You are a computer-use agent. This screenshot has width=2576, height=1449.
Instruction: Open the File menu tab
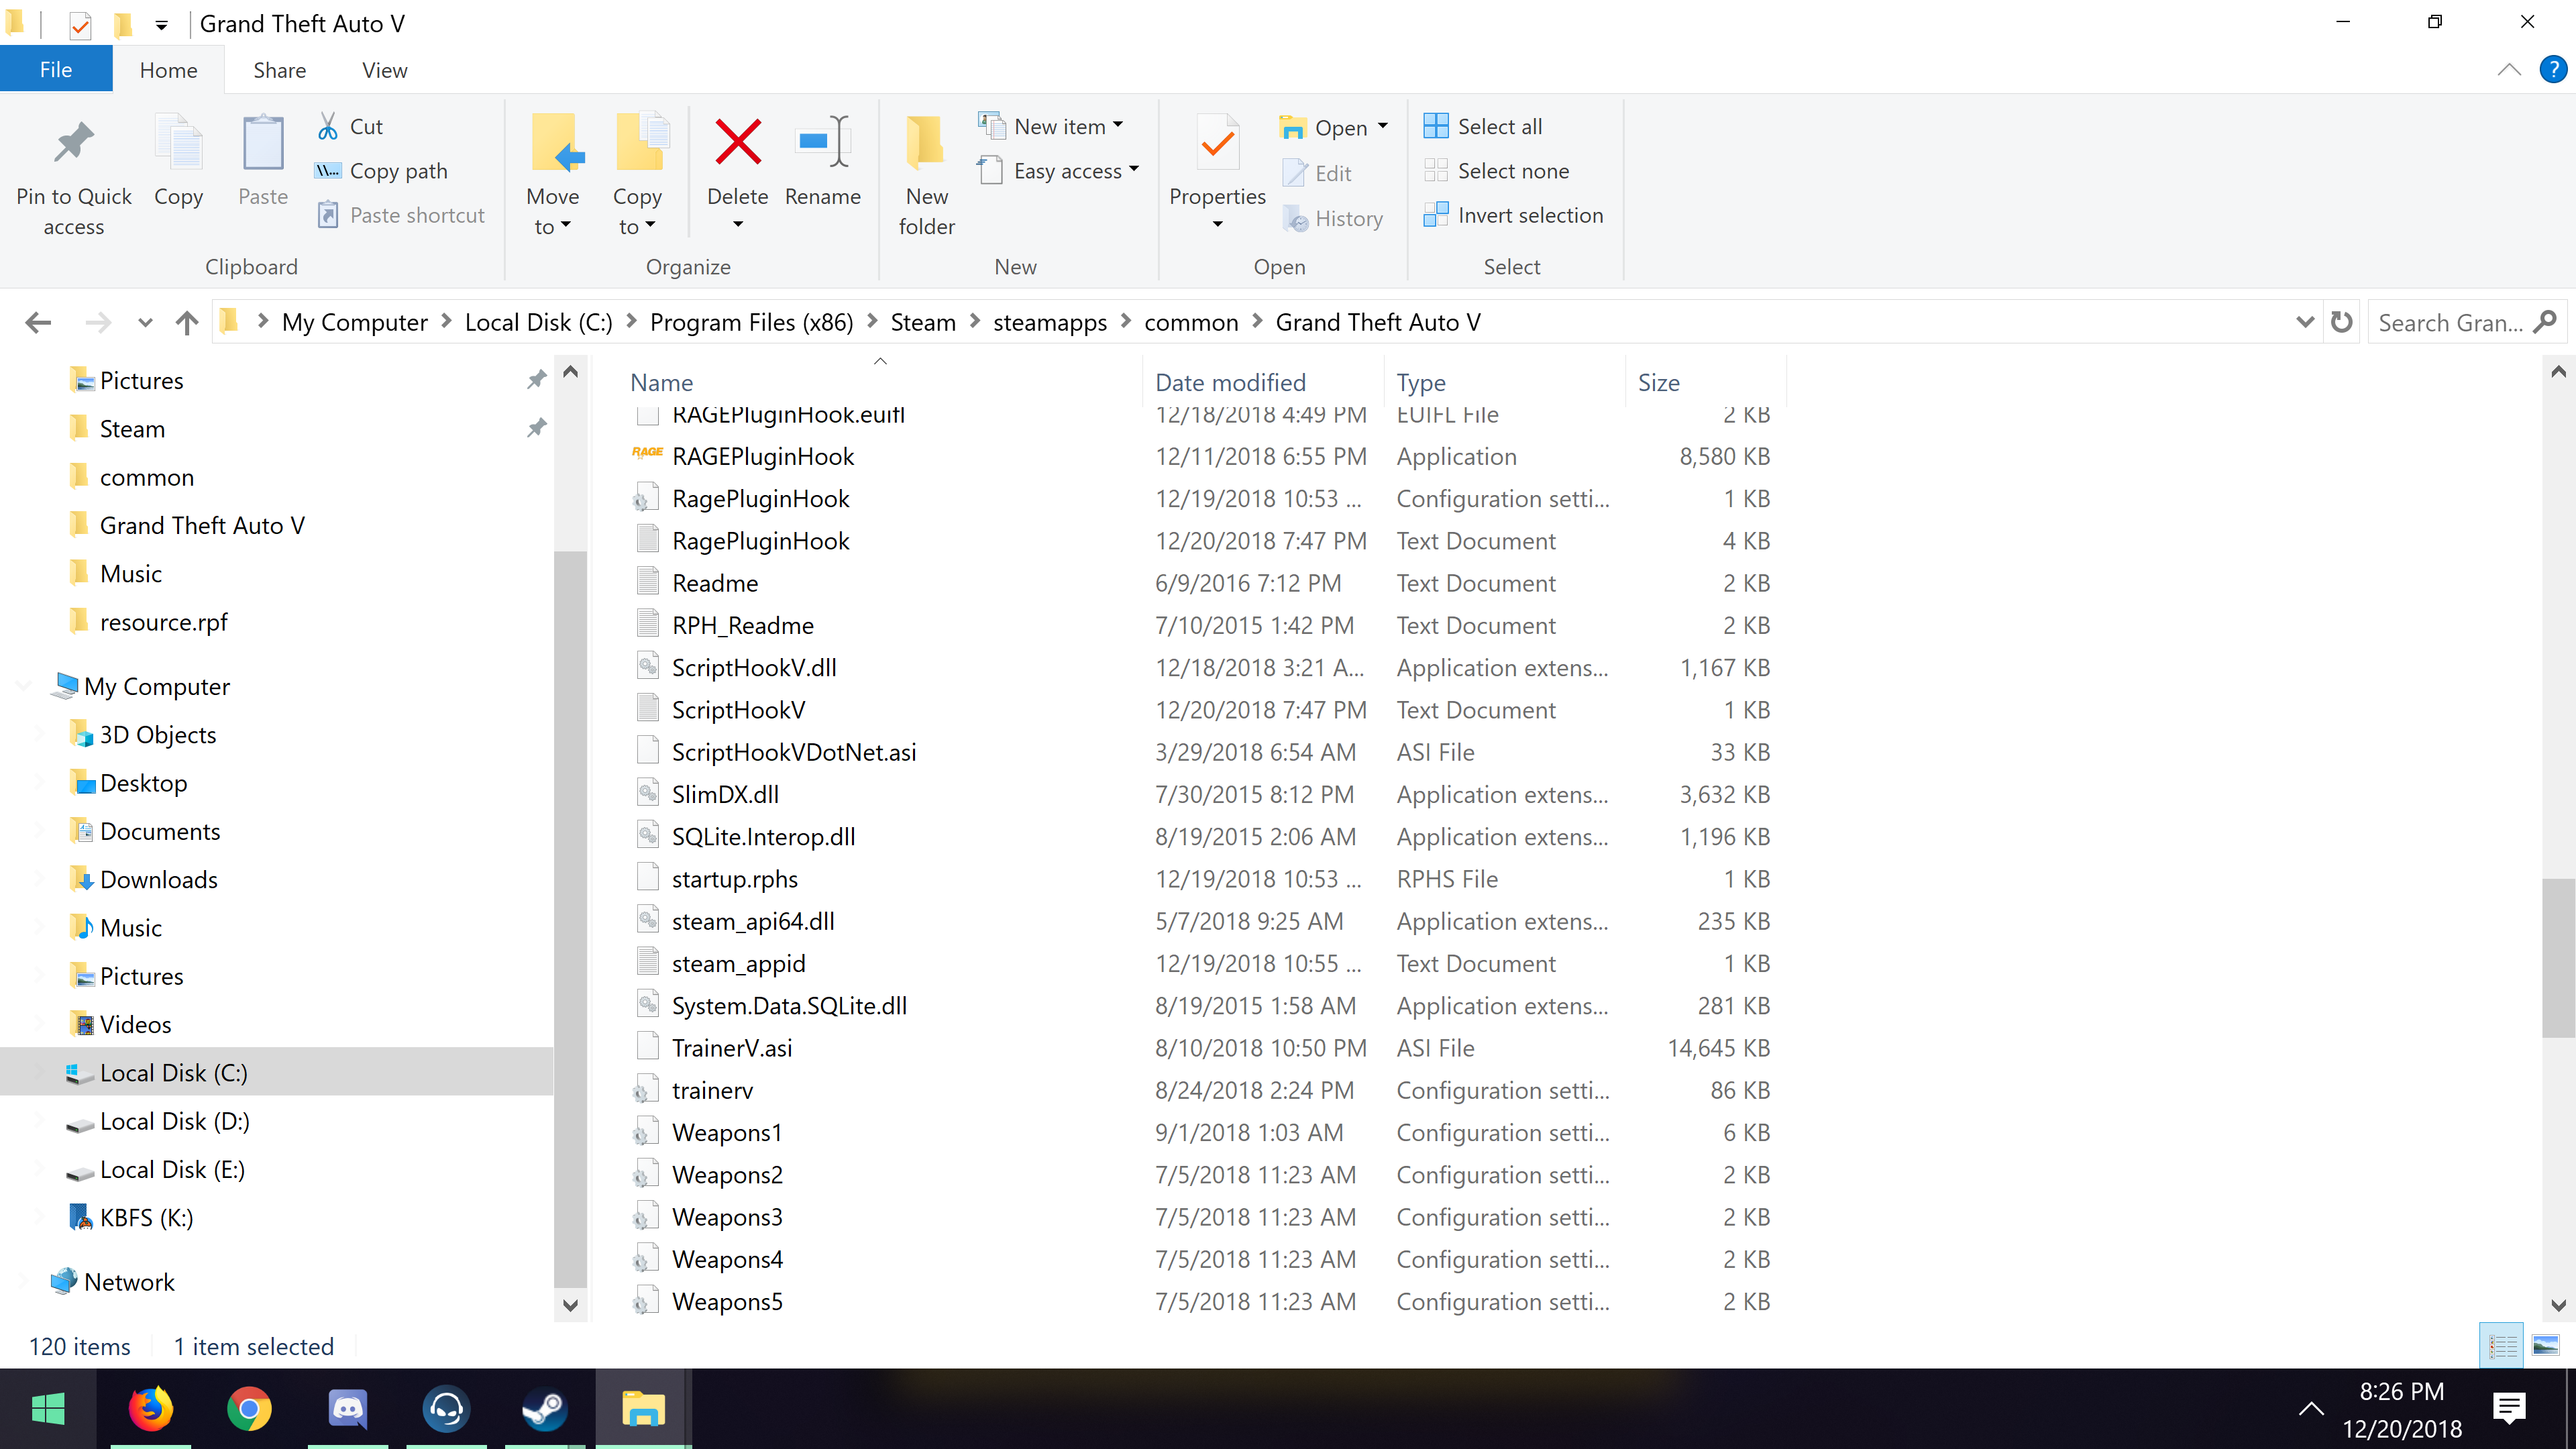pyautogui.click(x=56, y=70)
